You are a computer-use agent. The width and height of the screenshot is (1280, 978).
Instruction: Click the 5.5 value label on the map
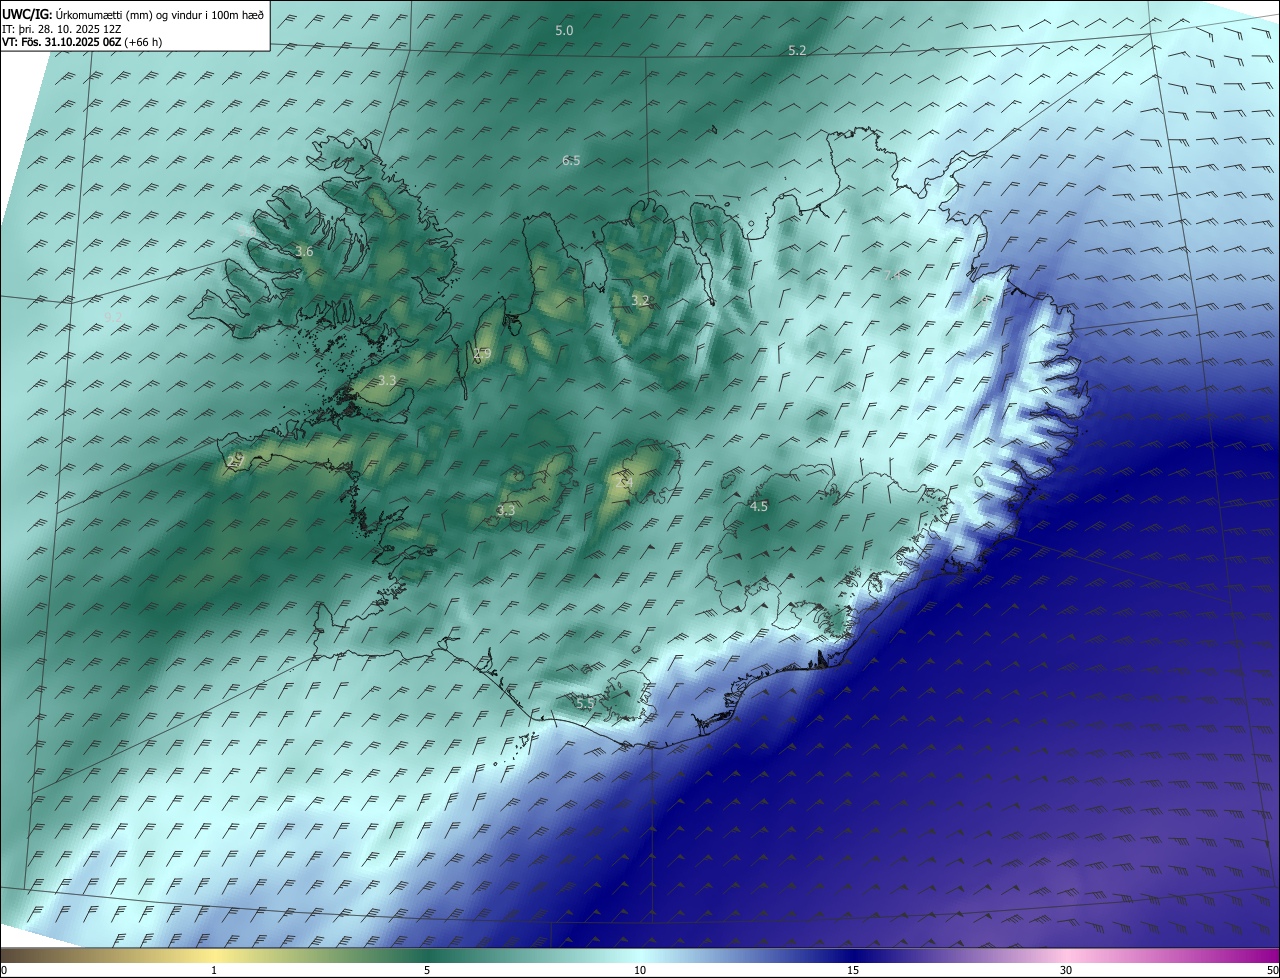(585, 704)
